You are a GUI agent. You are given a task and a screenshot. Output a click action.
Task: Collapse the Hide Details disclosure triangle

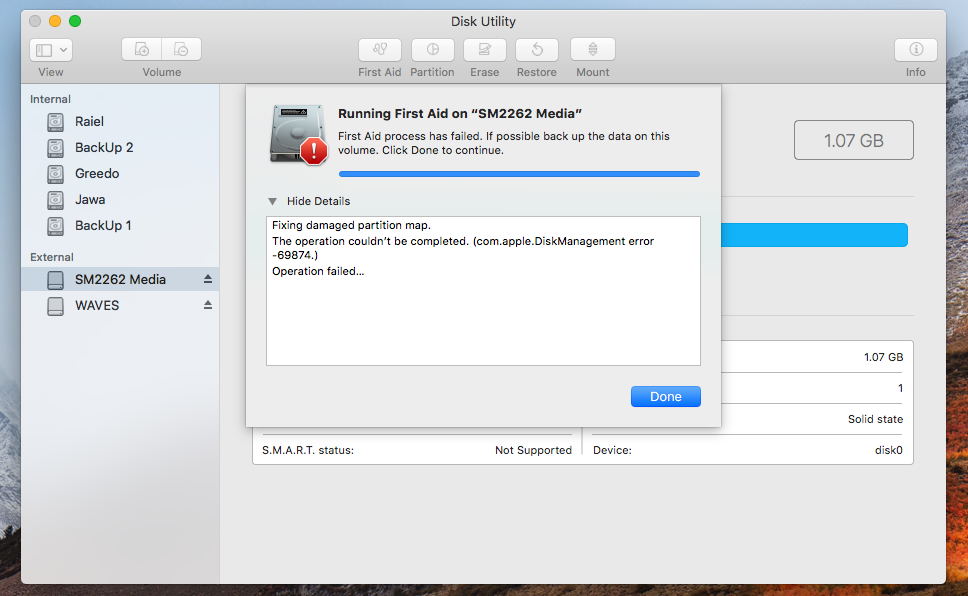[272, 201]
